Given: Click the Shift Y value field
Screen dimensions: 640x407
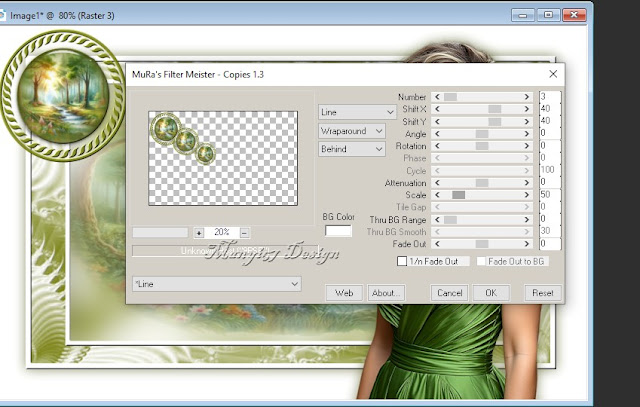Looking at the screenshot, I should (x=550, y=121).
